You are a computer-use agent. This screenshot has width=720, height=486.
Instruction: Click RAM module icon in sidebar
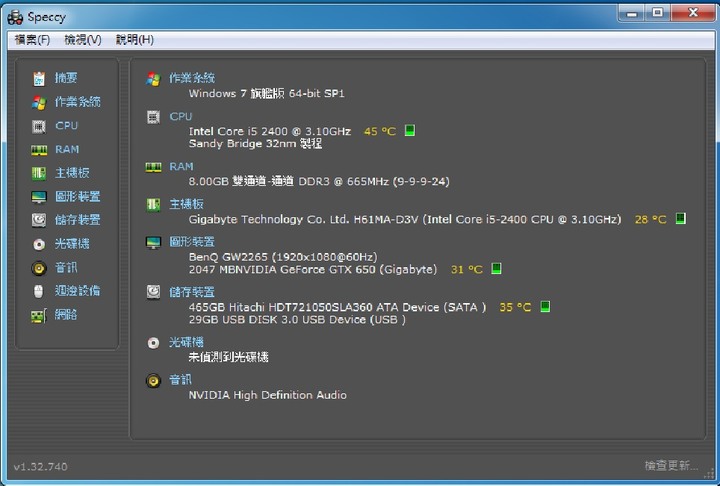coord(39,150)
